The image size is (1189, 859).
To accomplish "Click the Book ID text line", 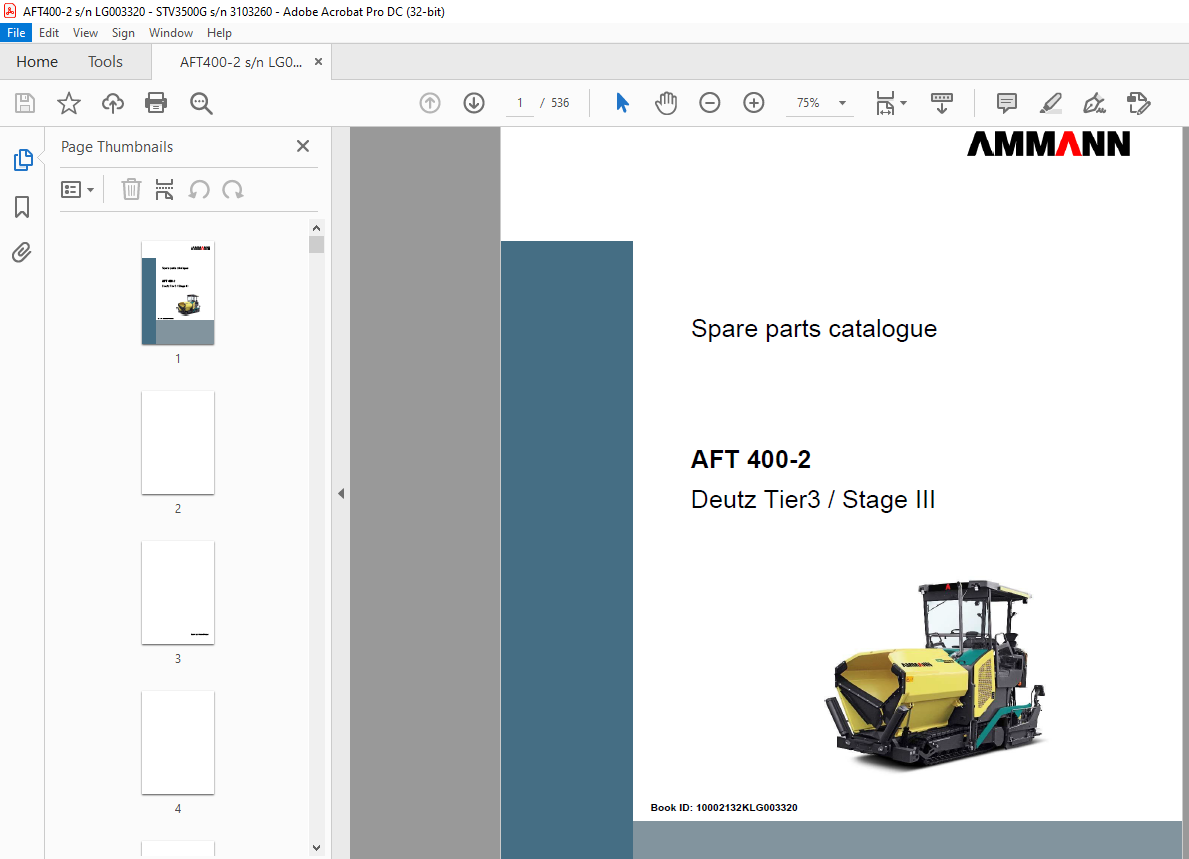I will pos(723,807).
